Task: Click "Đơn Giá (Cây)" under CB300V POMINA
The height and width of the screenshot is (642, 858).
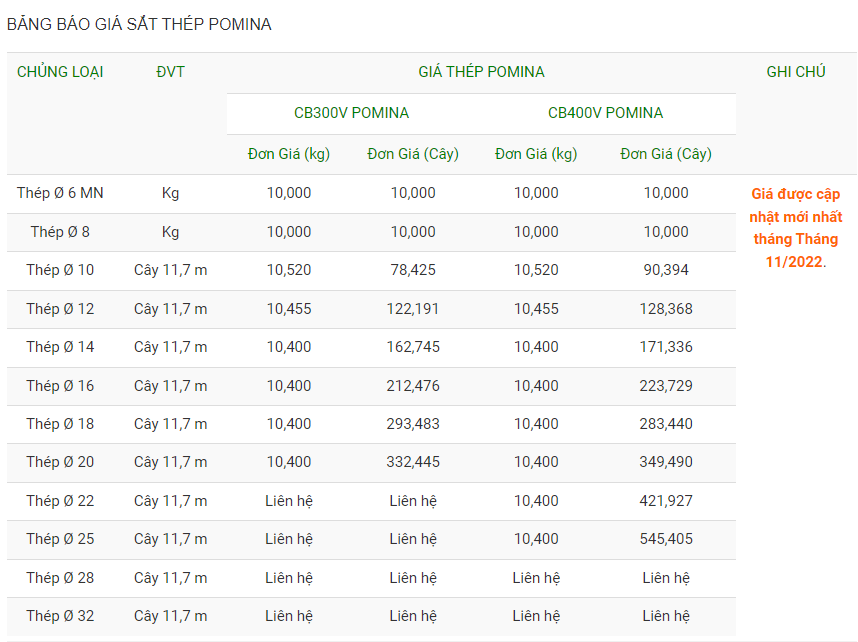Action: [x=413, y=154]
